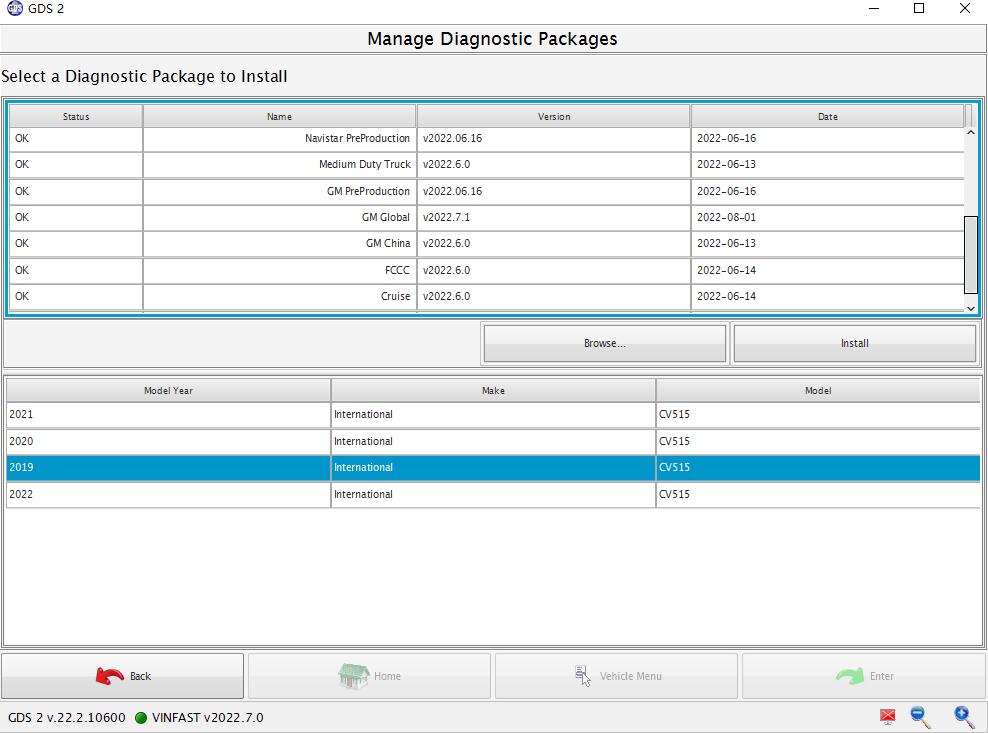Click the Install button
Image resolution: width=988 pixels, height=733 pixels.
pos(854,343)
